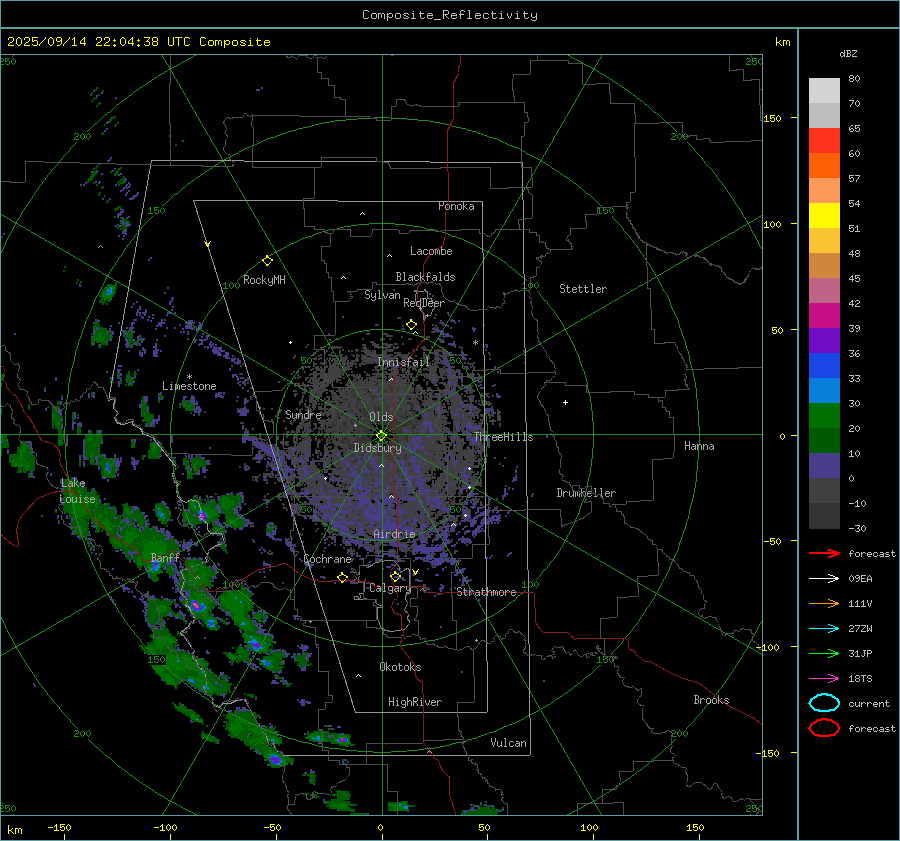Viewport: 900px width, 841px height.
Task: Click the light gray 80-70 dBZ swatch
Action: click(824, 91)
